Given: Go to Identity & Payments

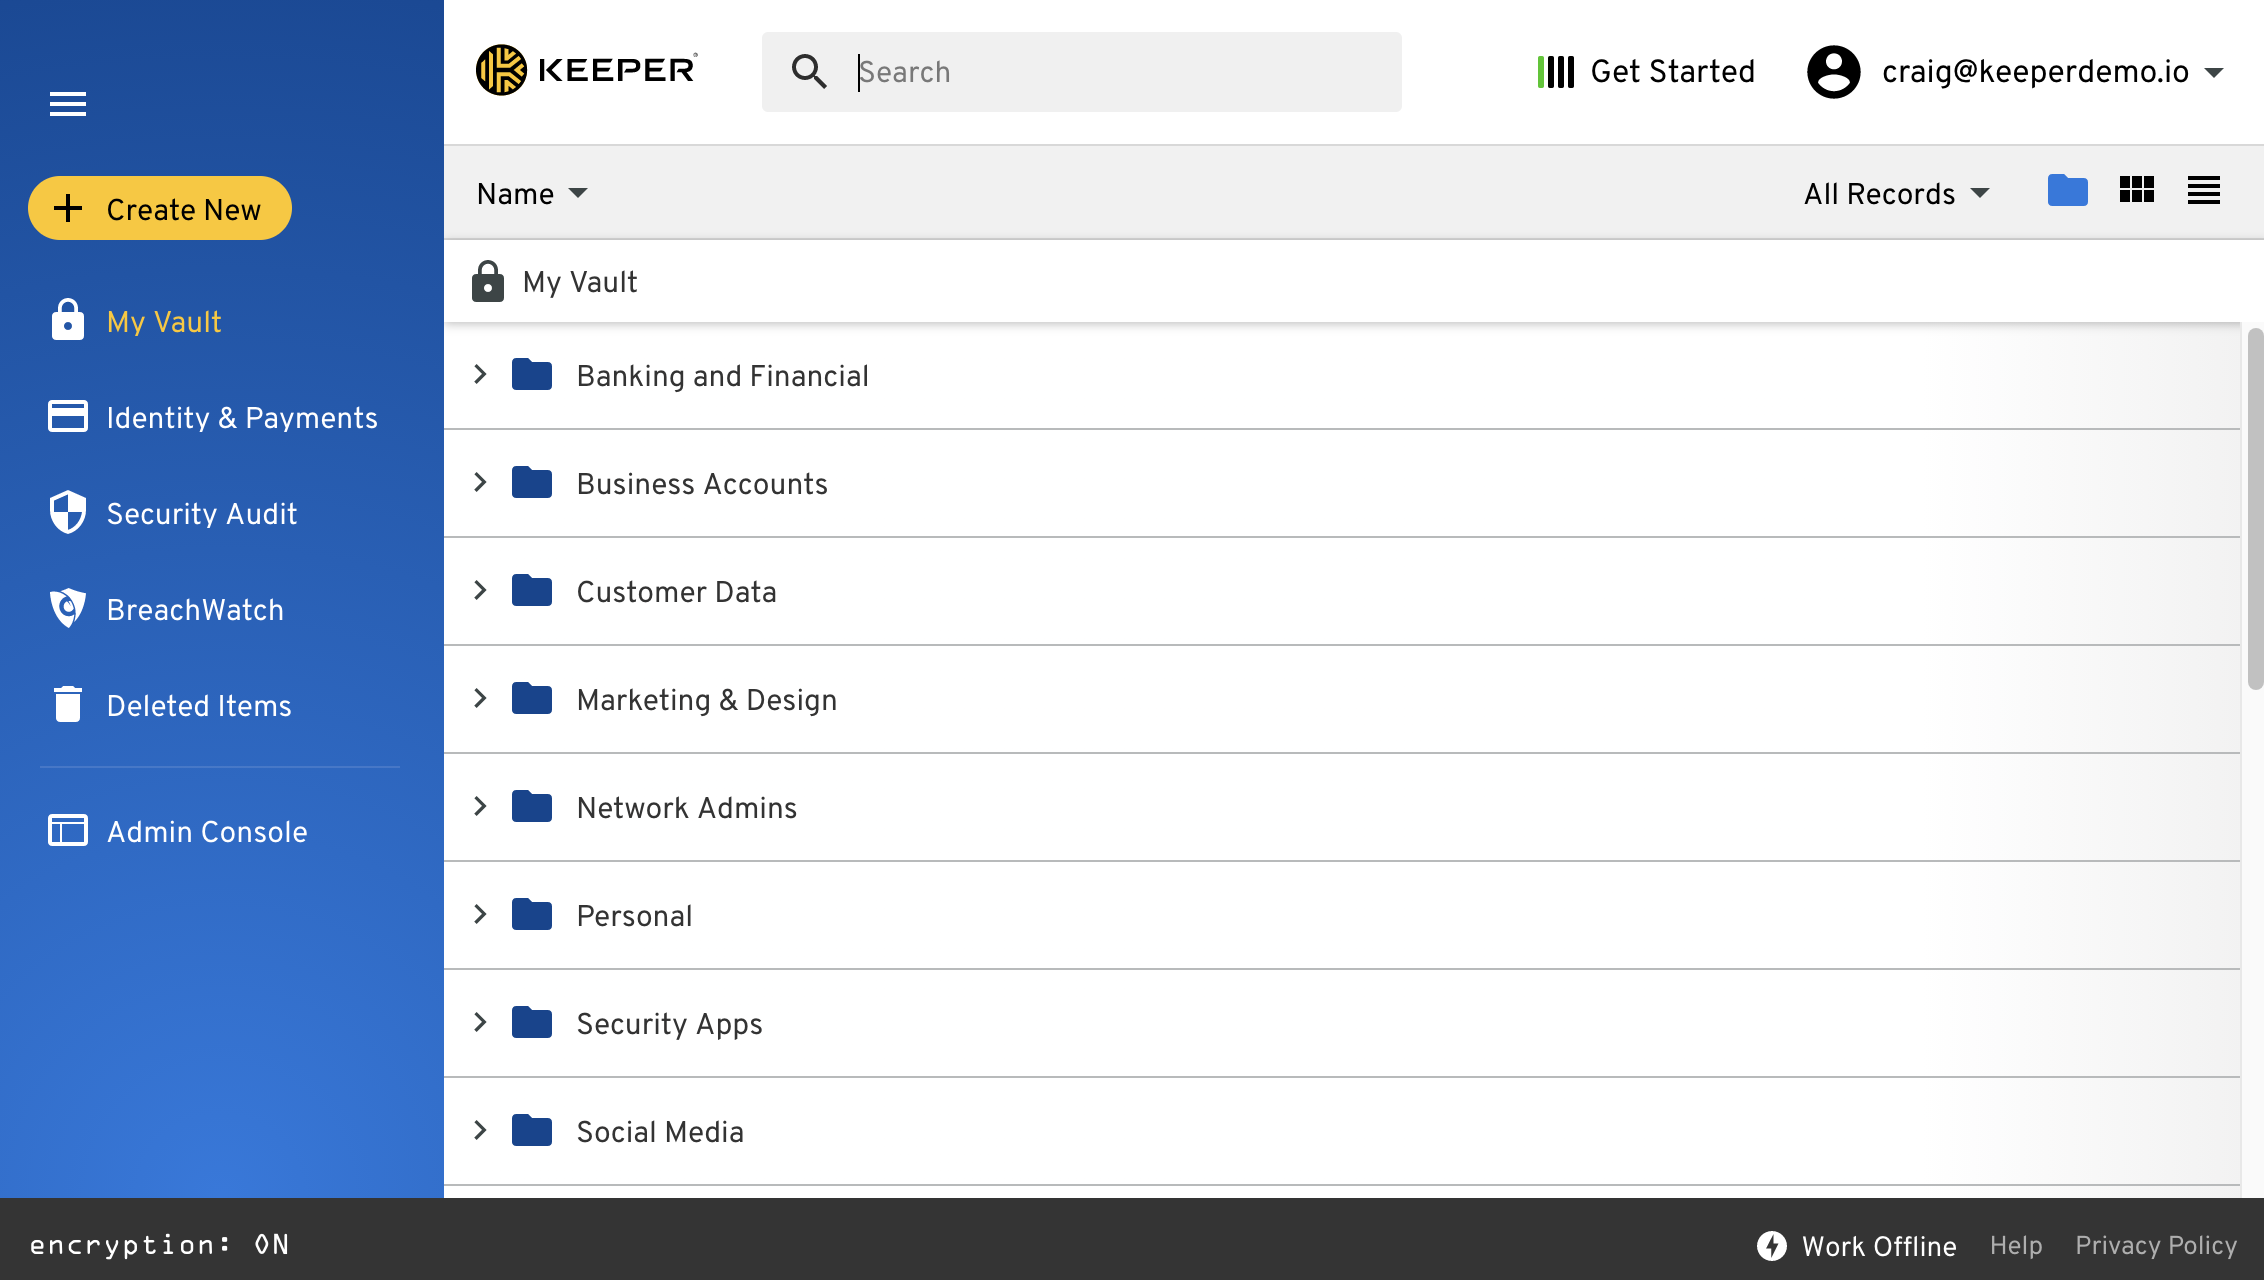Looking at the screenshot, I should click(241, 418).
